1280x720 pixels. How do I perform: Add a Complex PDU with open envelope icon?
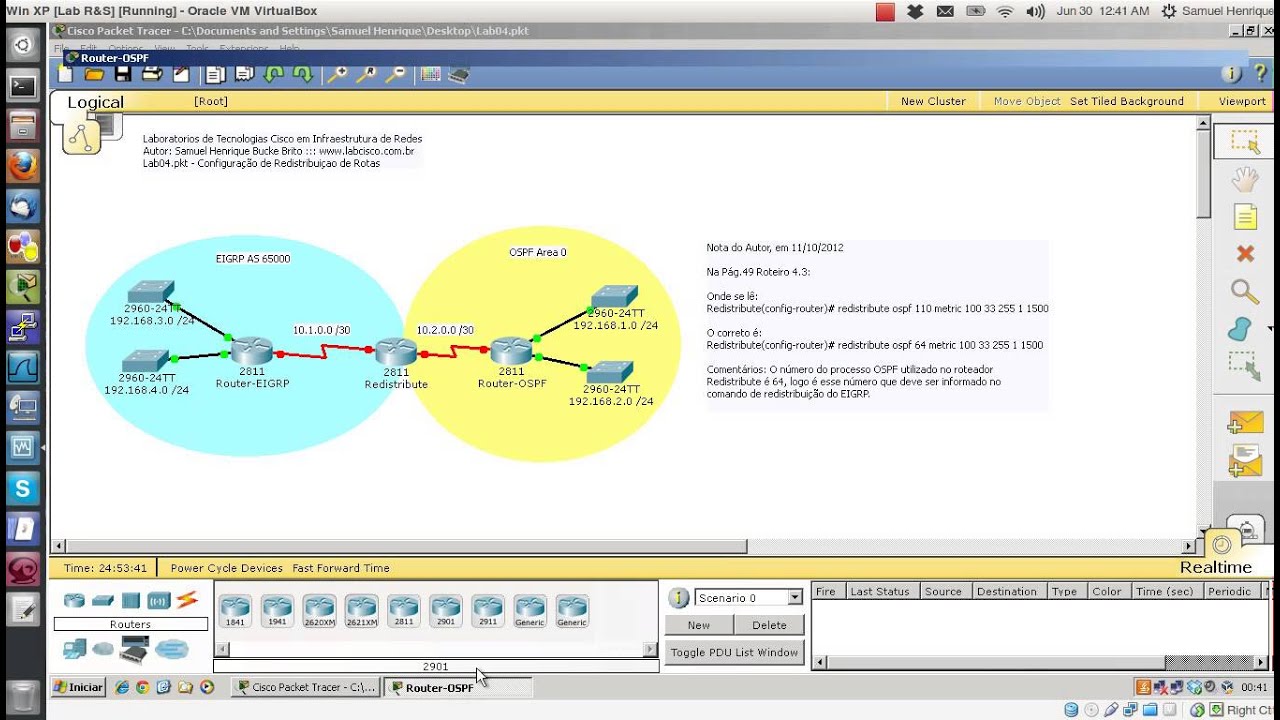tap(1246, 460)
